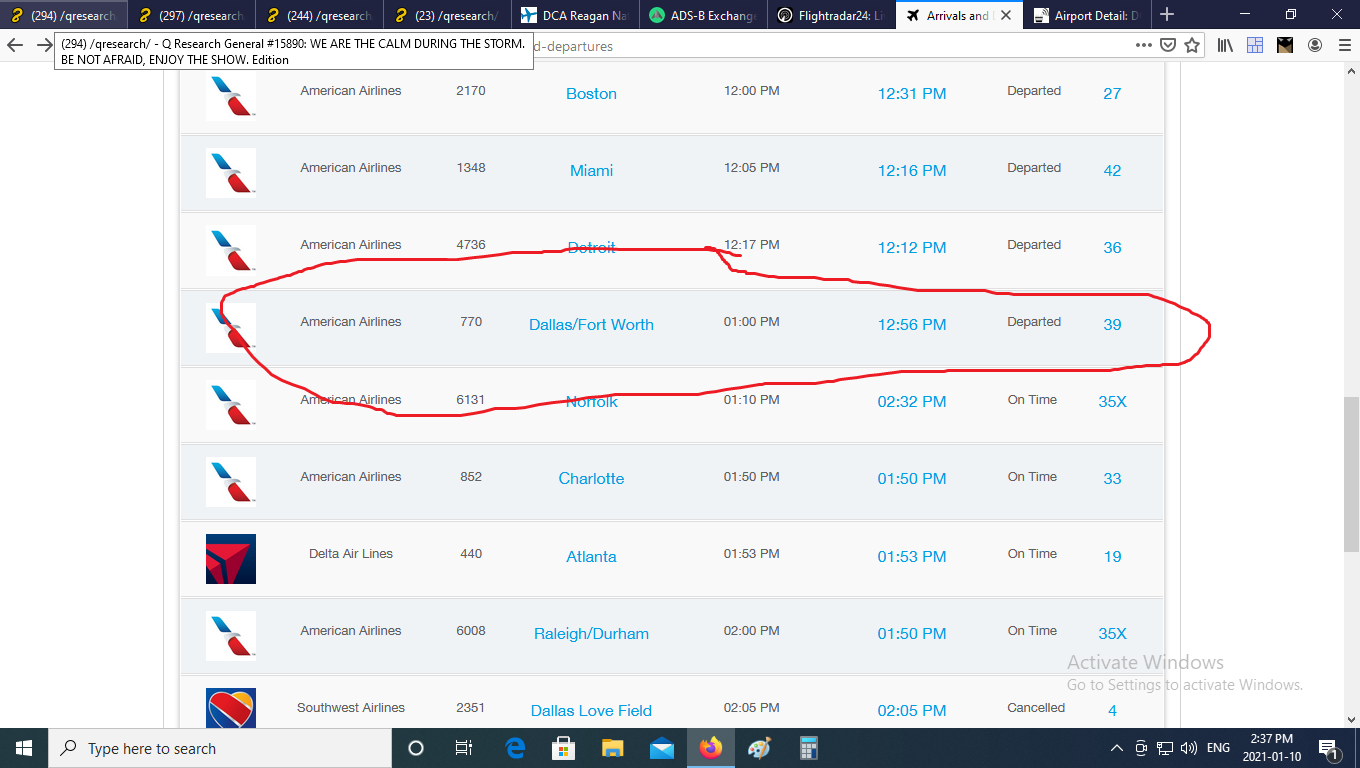
Task: Click Delta Air Lines logo for flight 440
Action: tap(231, 559)
